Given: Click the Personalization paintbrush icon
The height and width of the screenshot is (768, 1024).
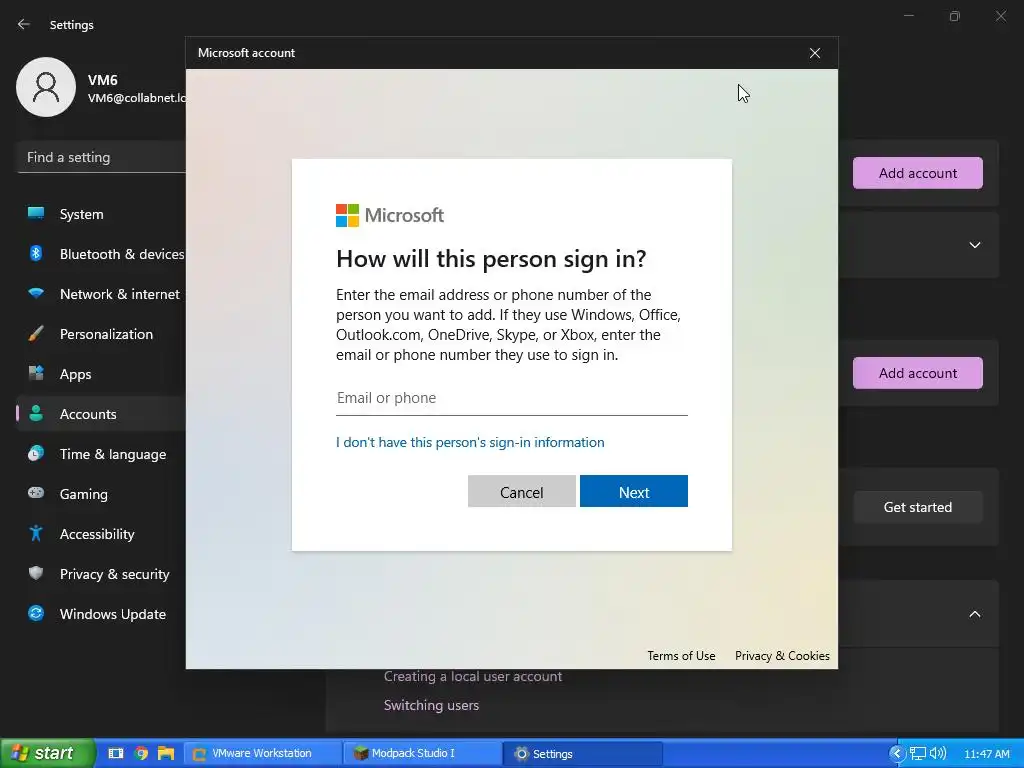Looking at the screenshot, I should tap(36, 334).
